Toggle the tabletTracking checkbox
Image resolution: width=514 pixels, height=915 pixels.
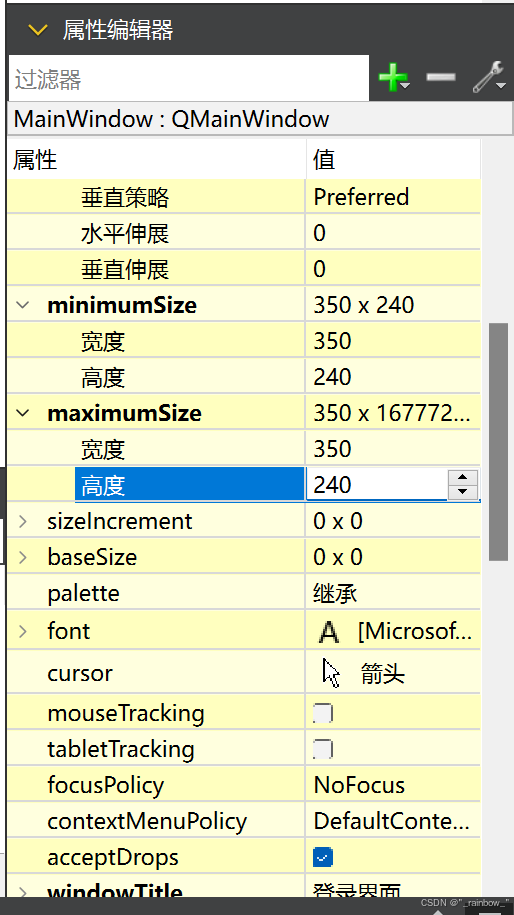pos(323,749)
